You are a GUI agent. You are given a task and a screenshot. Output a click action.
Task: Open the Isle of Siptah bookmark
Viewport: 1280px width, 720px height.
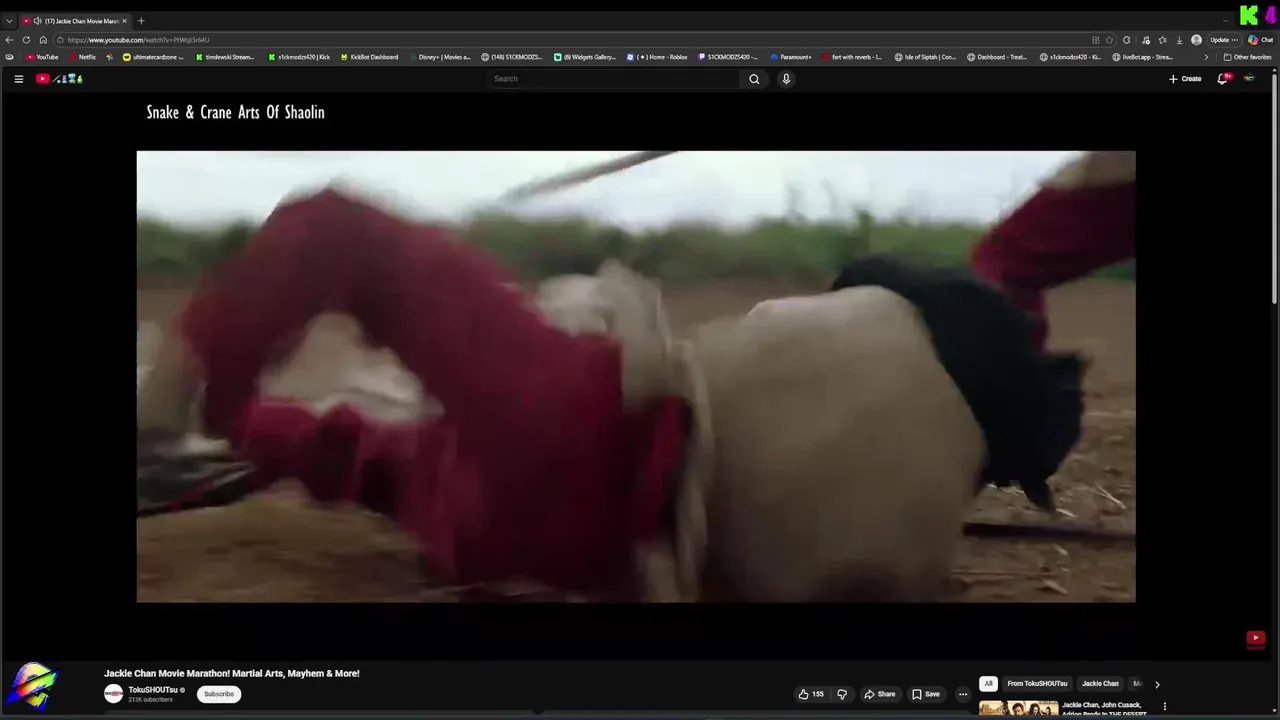pos(925,57)
